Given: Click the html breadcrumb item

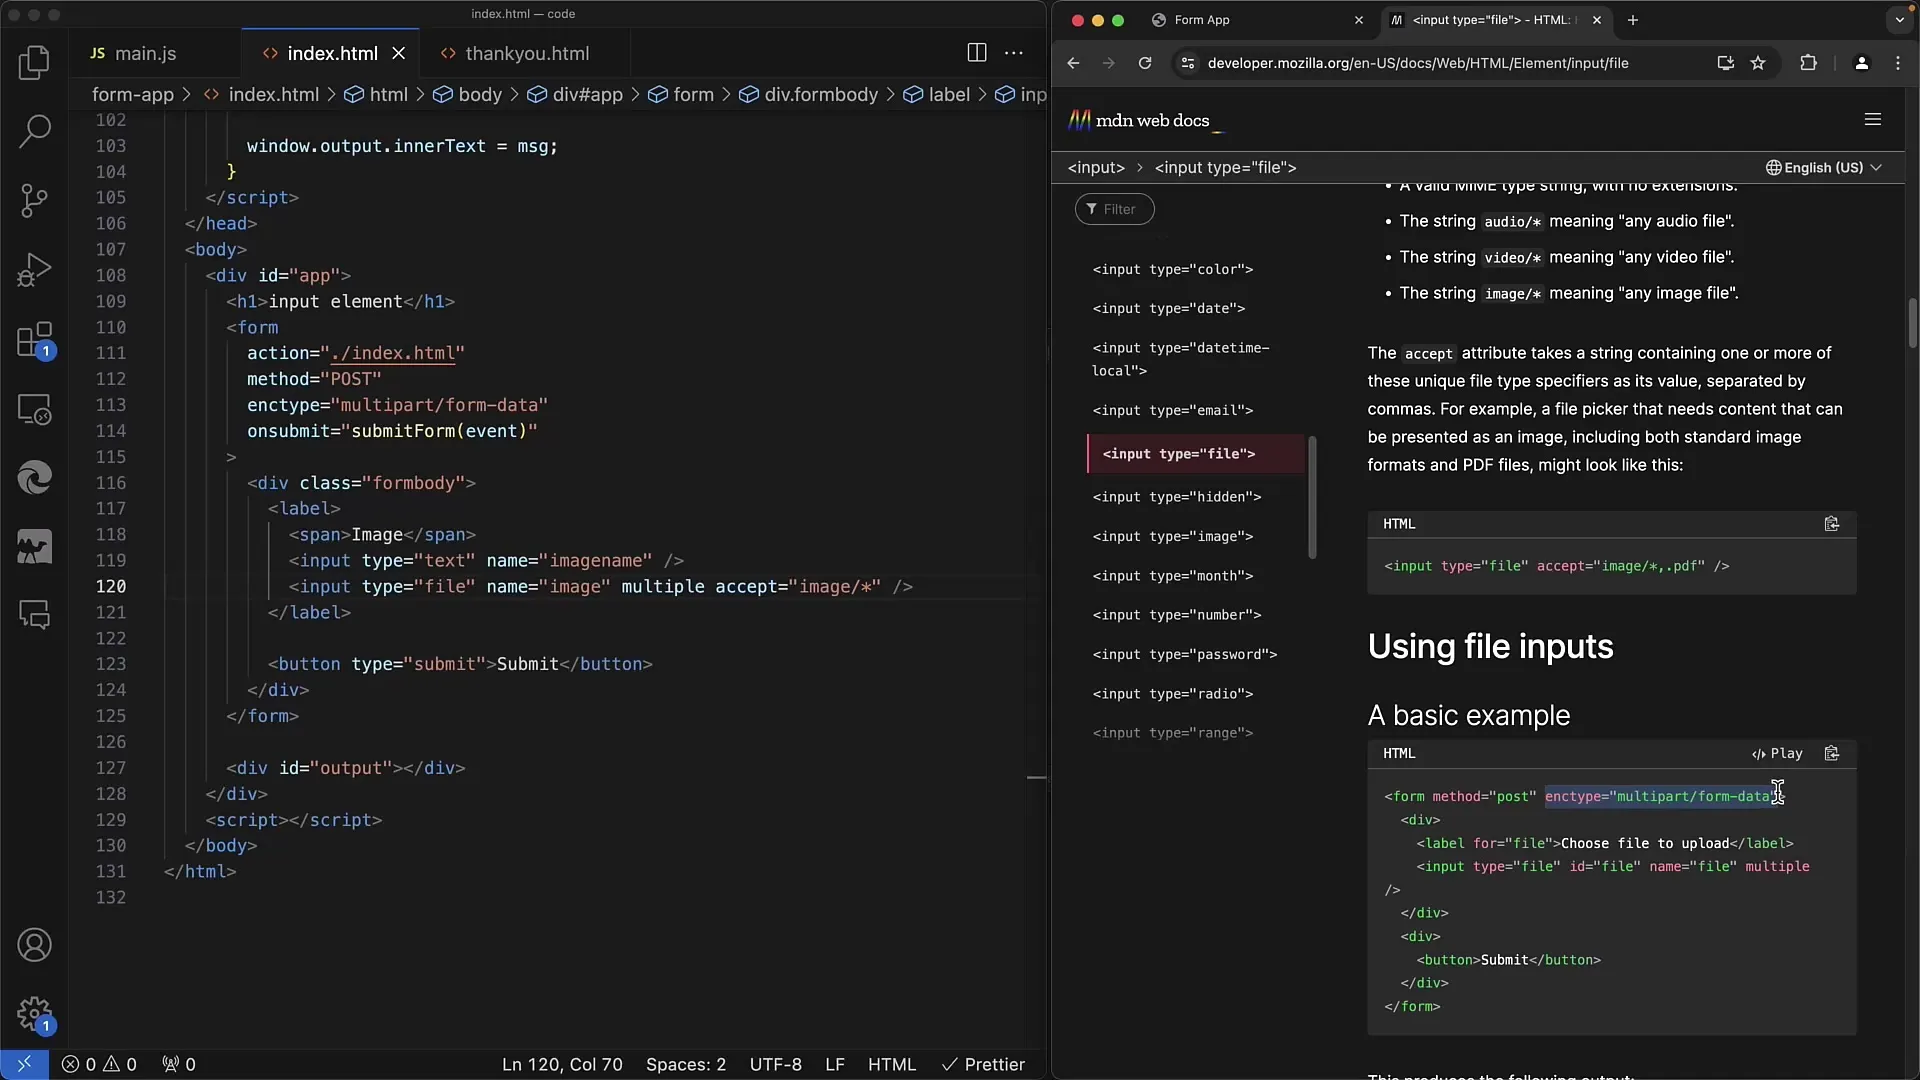Looking at the screenshot, I should 389,94.
